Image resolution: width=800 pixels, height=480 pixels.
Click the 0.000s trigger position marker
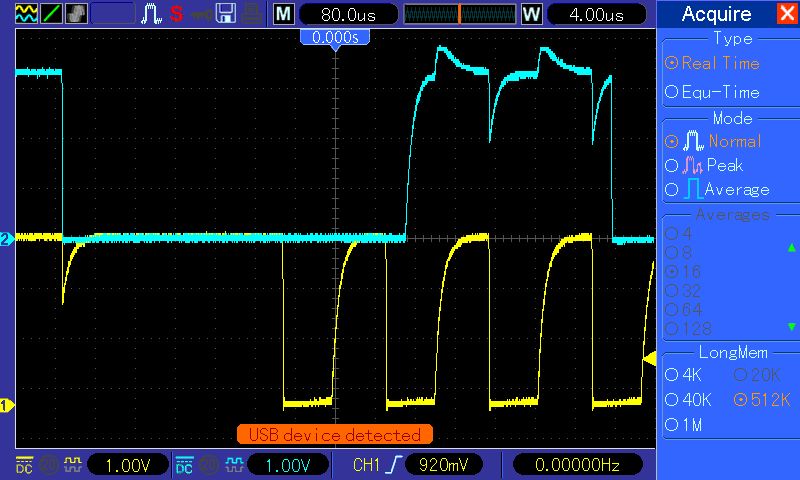click(336, 36)
